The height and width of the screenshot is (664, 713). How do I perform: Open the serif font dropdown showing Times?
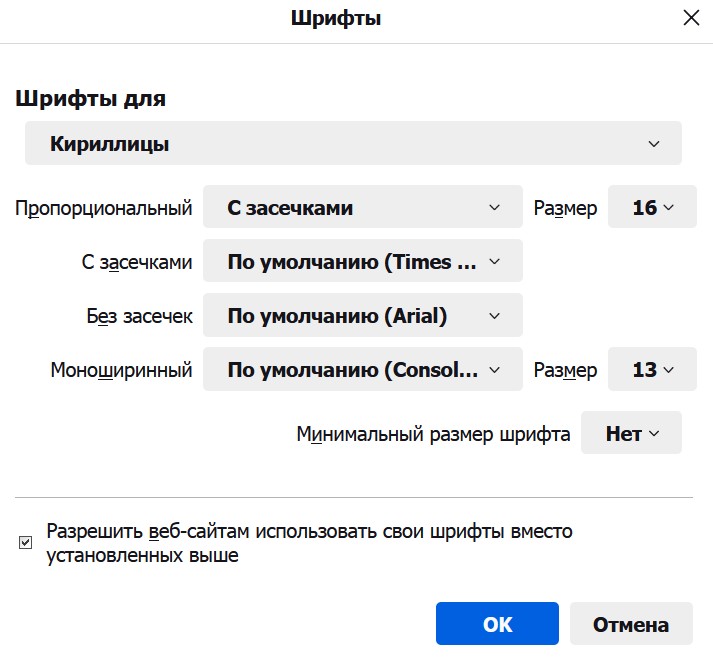tap(362, 263)
